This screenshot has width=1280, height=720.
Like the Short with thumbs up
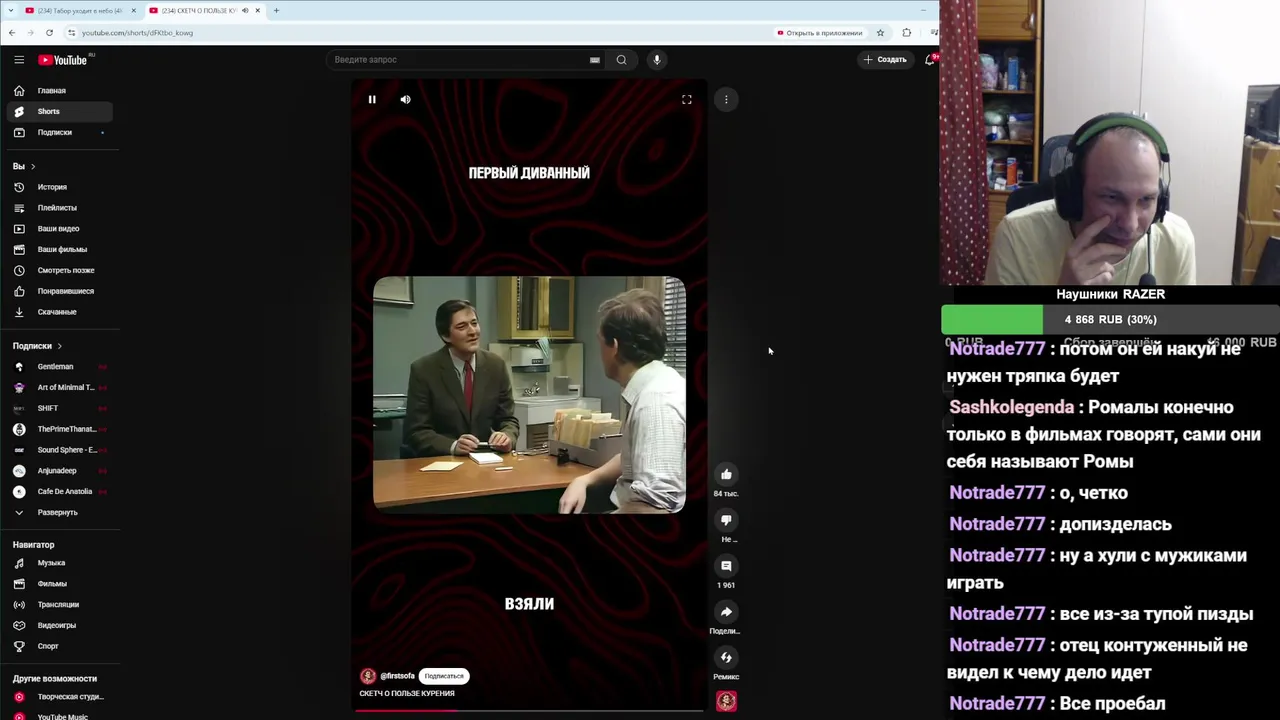pos(726,474)
